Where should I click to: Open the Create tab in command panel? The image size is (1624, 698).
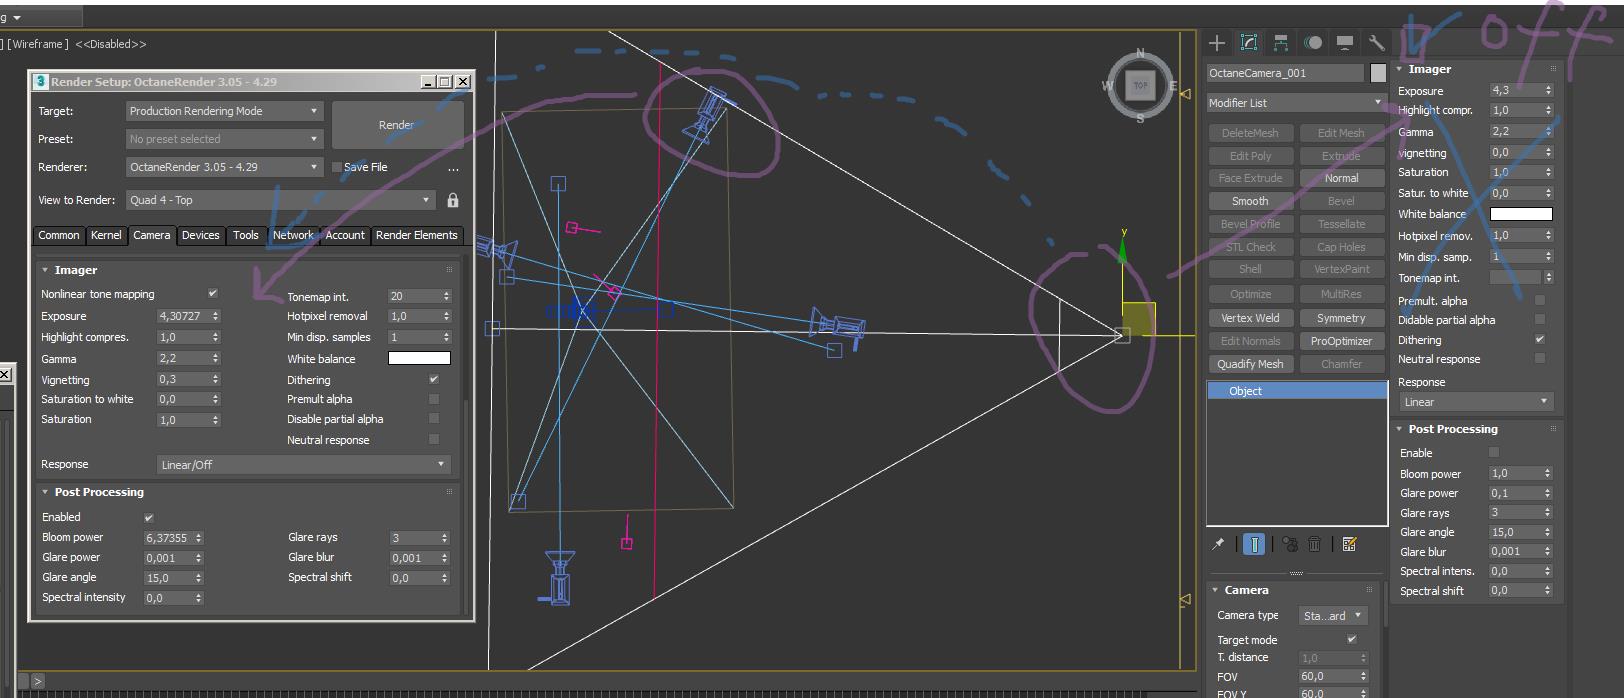[1217, 42]
